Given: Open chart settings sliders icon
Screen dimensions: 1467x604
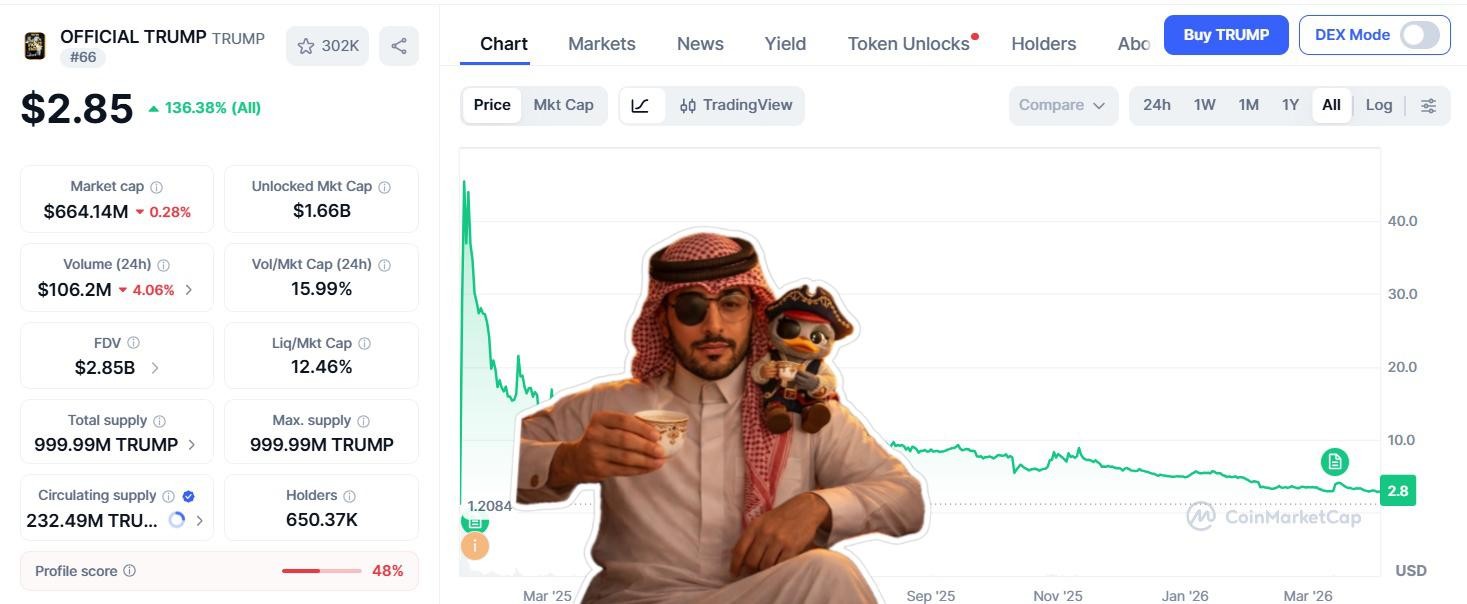Looking at the screenshot, I should coord(1428,105).
